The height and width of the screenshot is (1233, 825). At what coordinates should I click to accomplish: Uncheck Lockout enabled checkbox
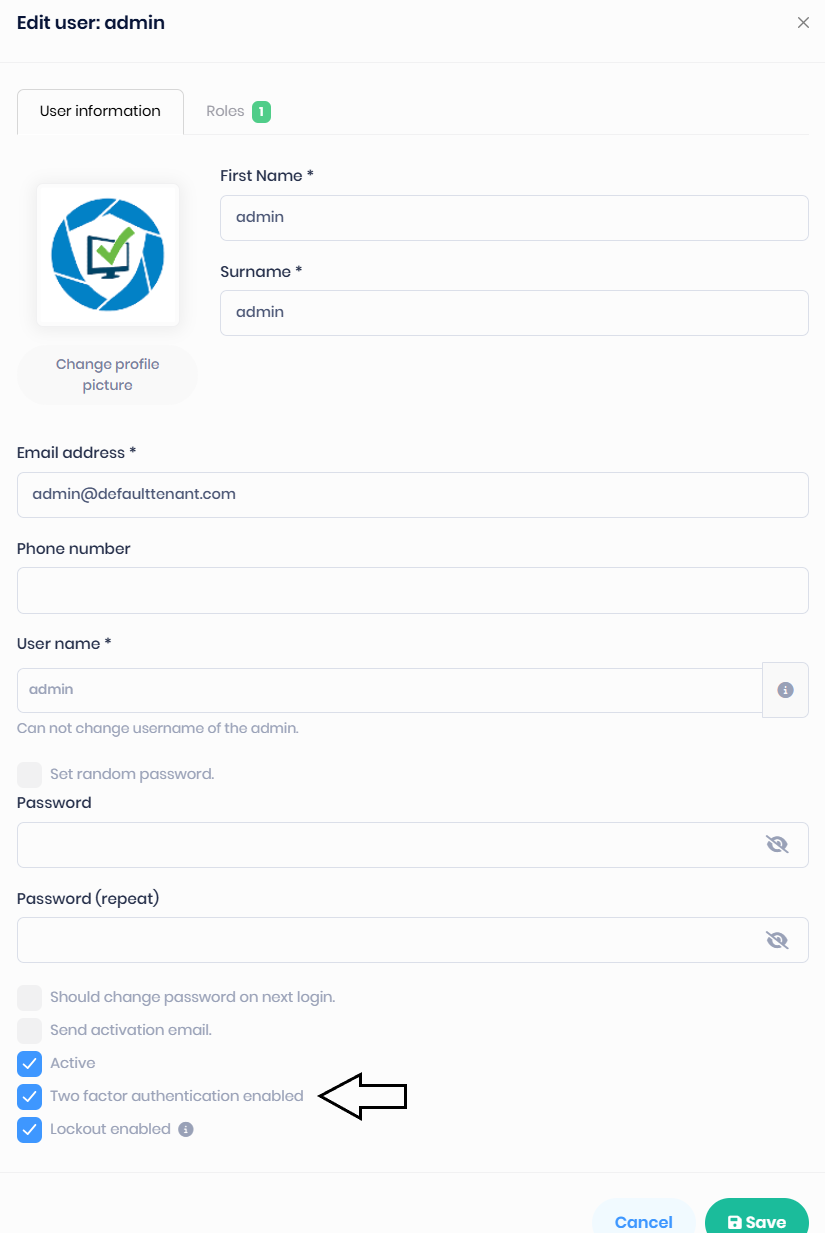pyautogui.click(x=30, y=1129)
